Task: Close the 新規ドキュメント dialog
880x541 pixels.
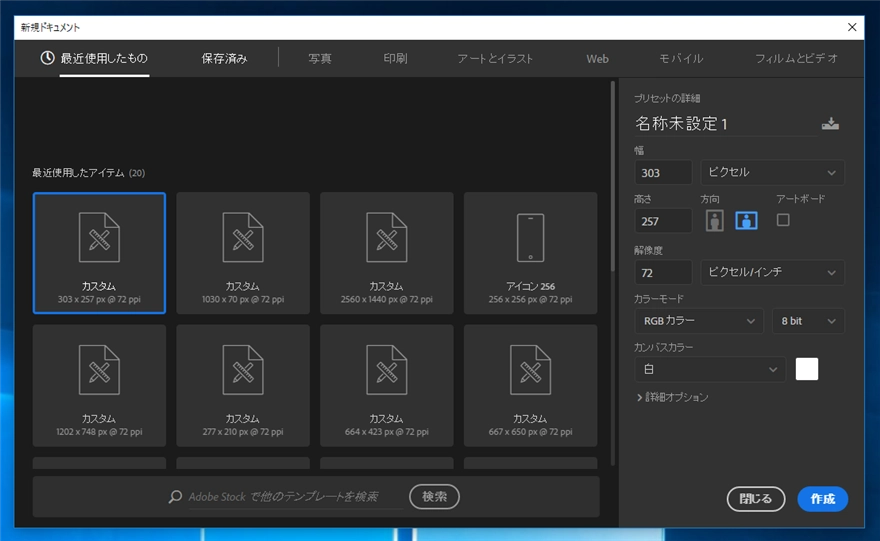Action: [x=852, y=27]
